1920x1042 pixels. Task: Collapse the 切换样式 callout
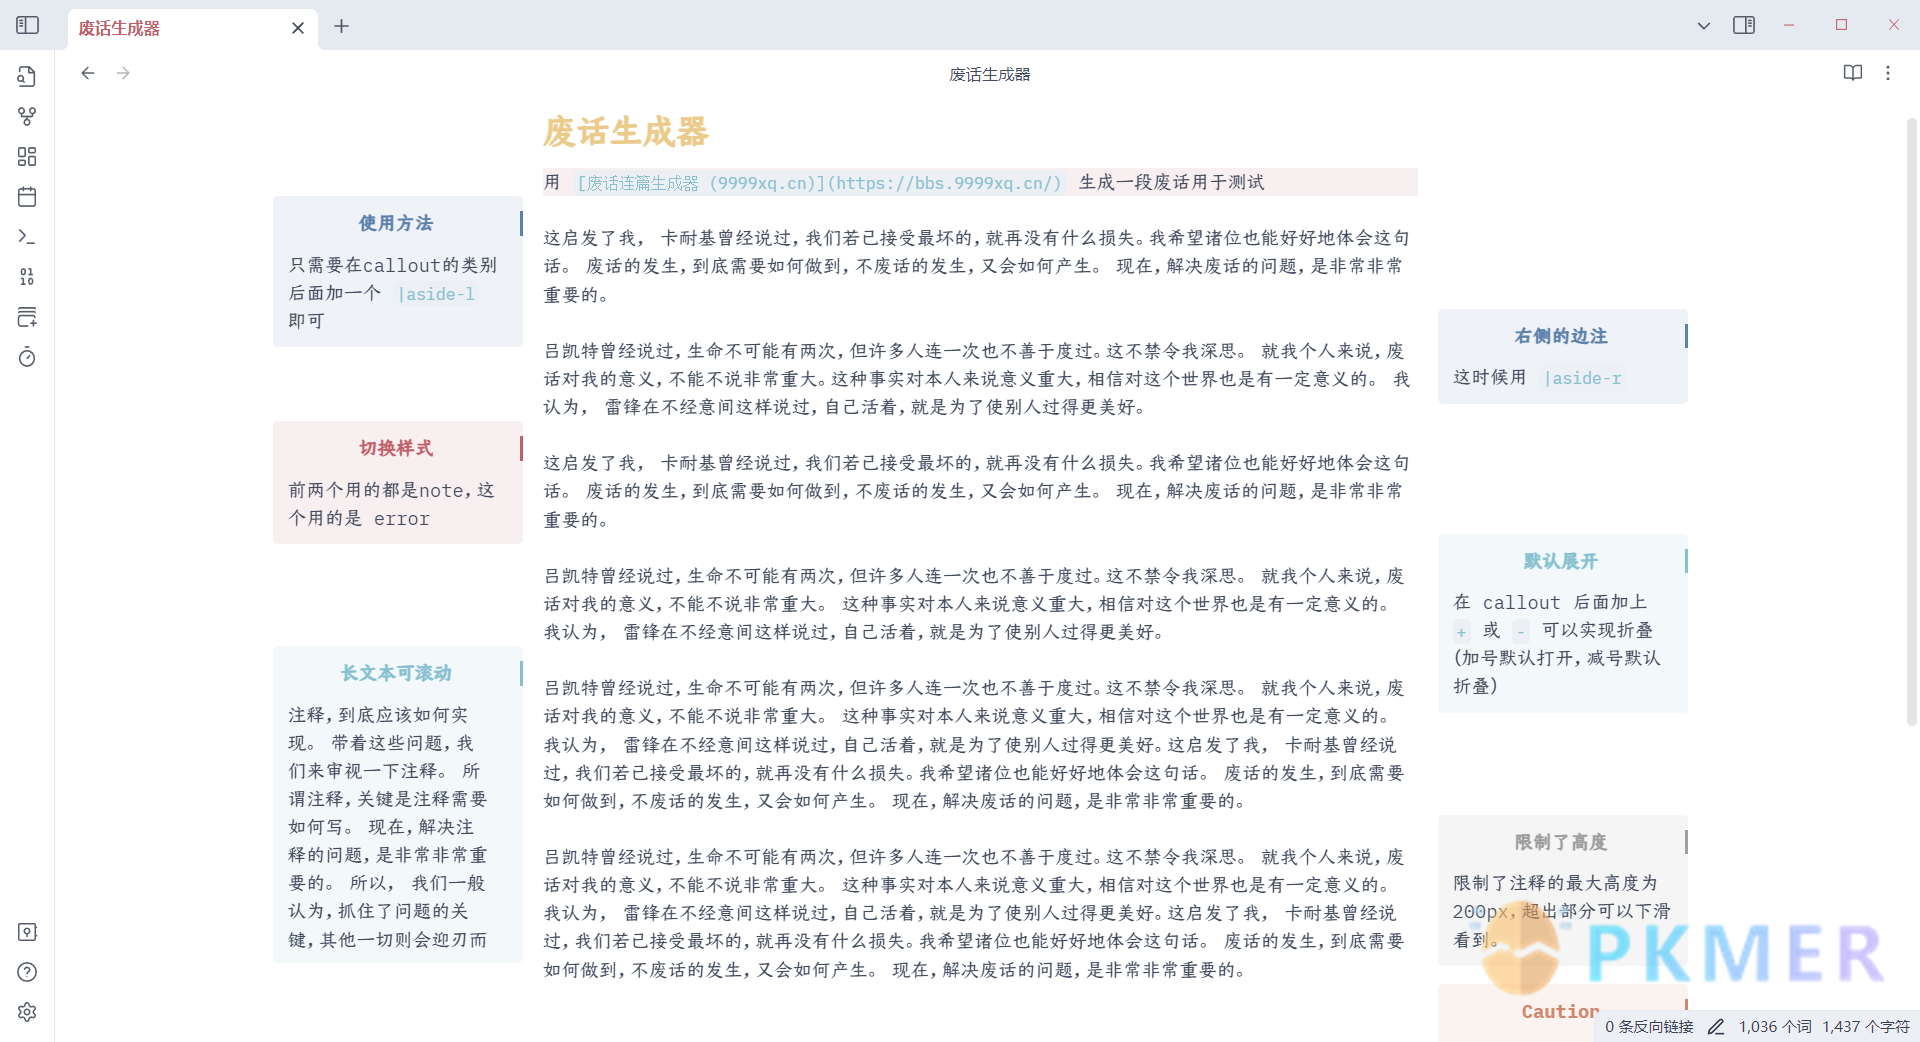(396, 448)
